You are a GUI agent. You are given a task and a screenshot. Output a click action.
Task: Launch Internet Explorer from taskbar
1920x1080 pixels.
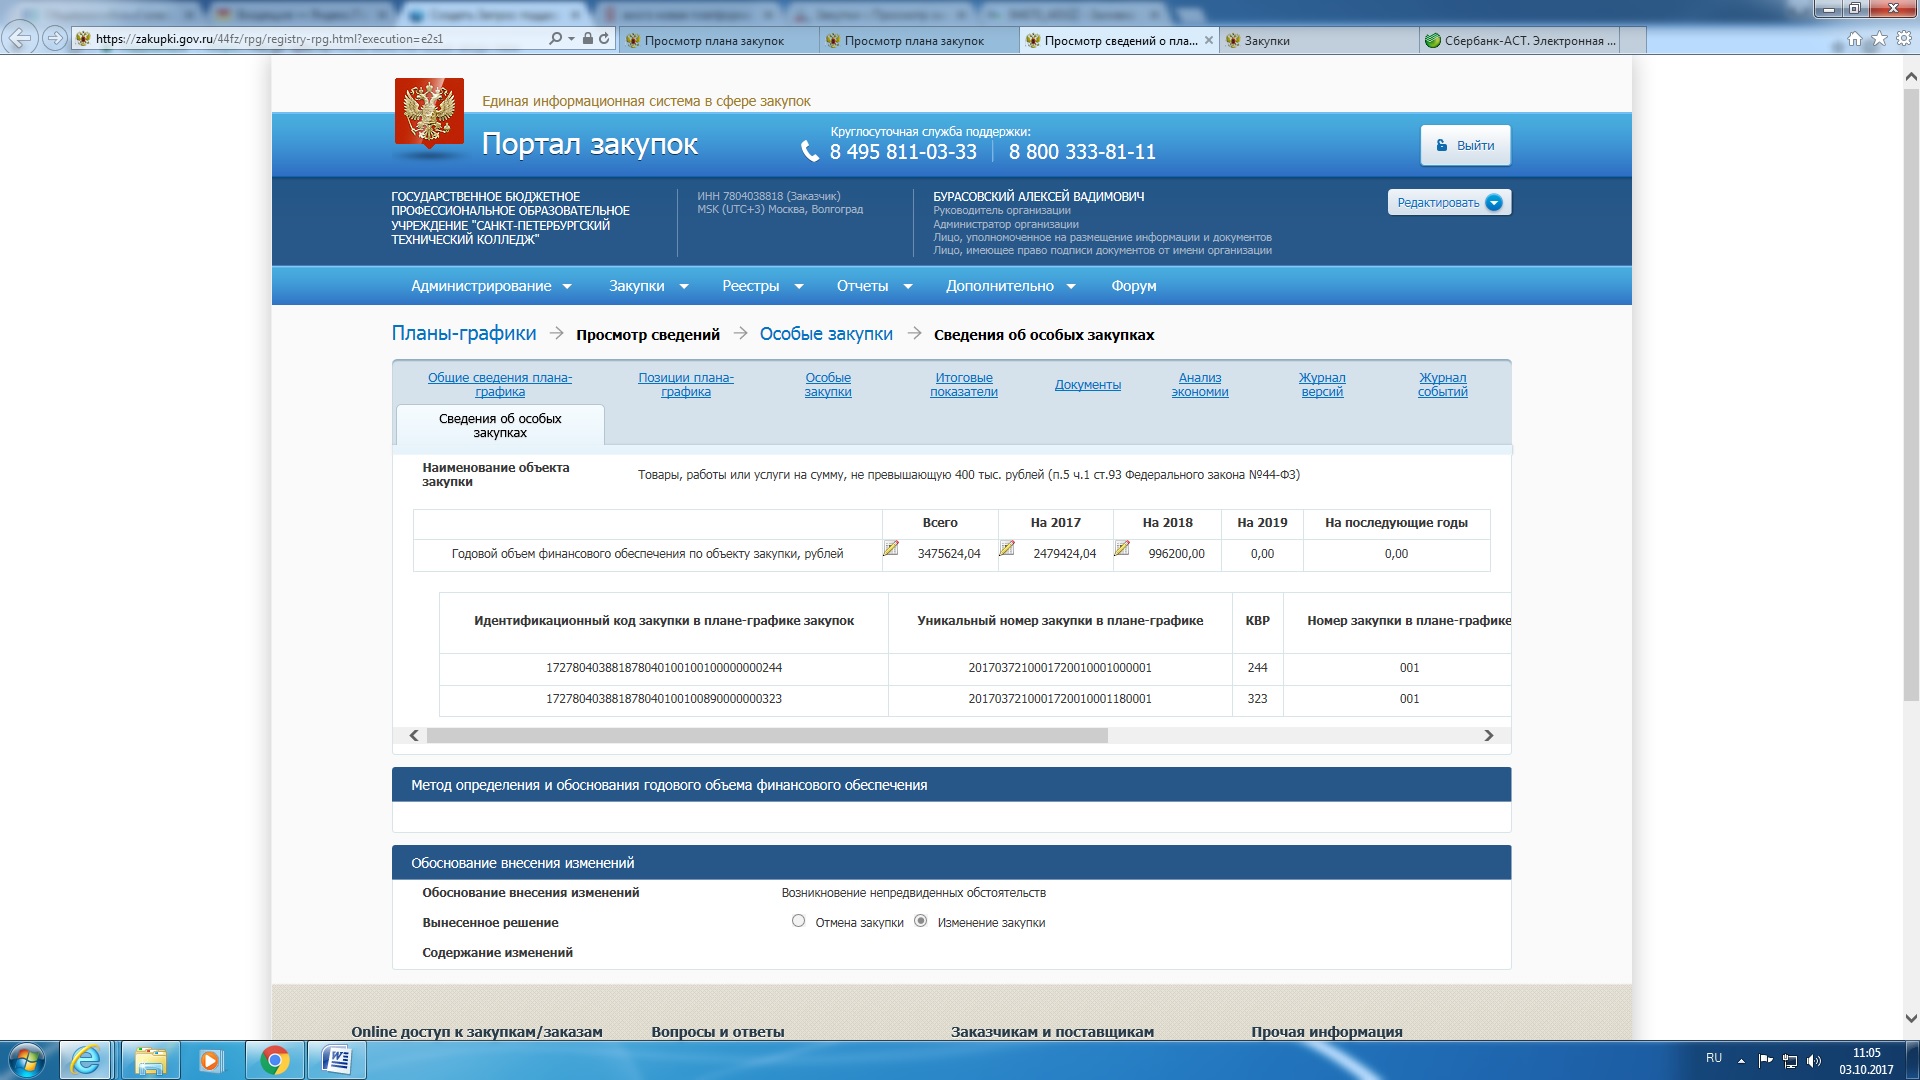pyautogui.click(x=86, y=1060)
